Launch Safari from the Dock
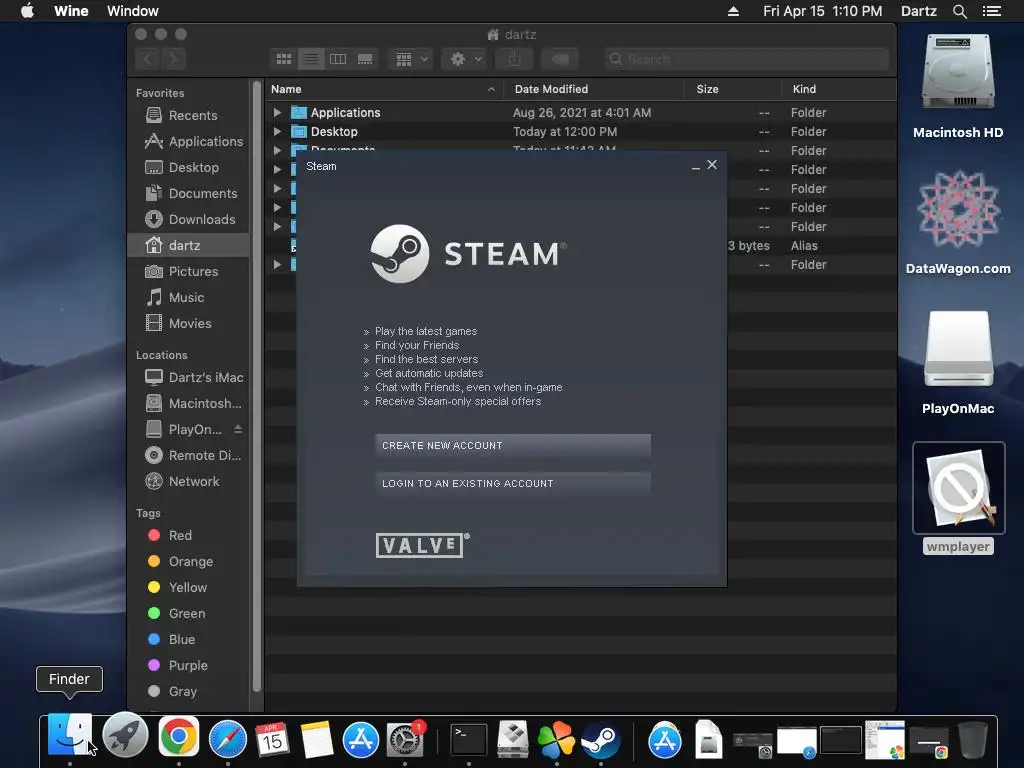Image resolution: width=1024 pixels, height=768 pixels. coord(227,740)
